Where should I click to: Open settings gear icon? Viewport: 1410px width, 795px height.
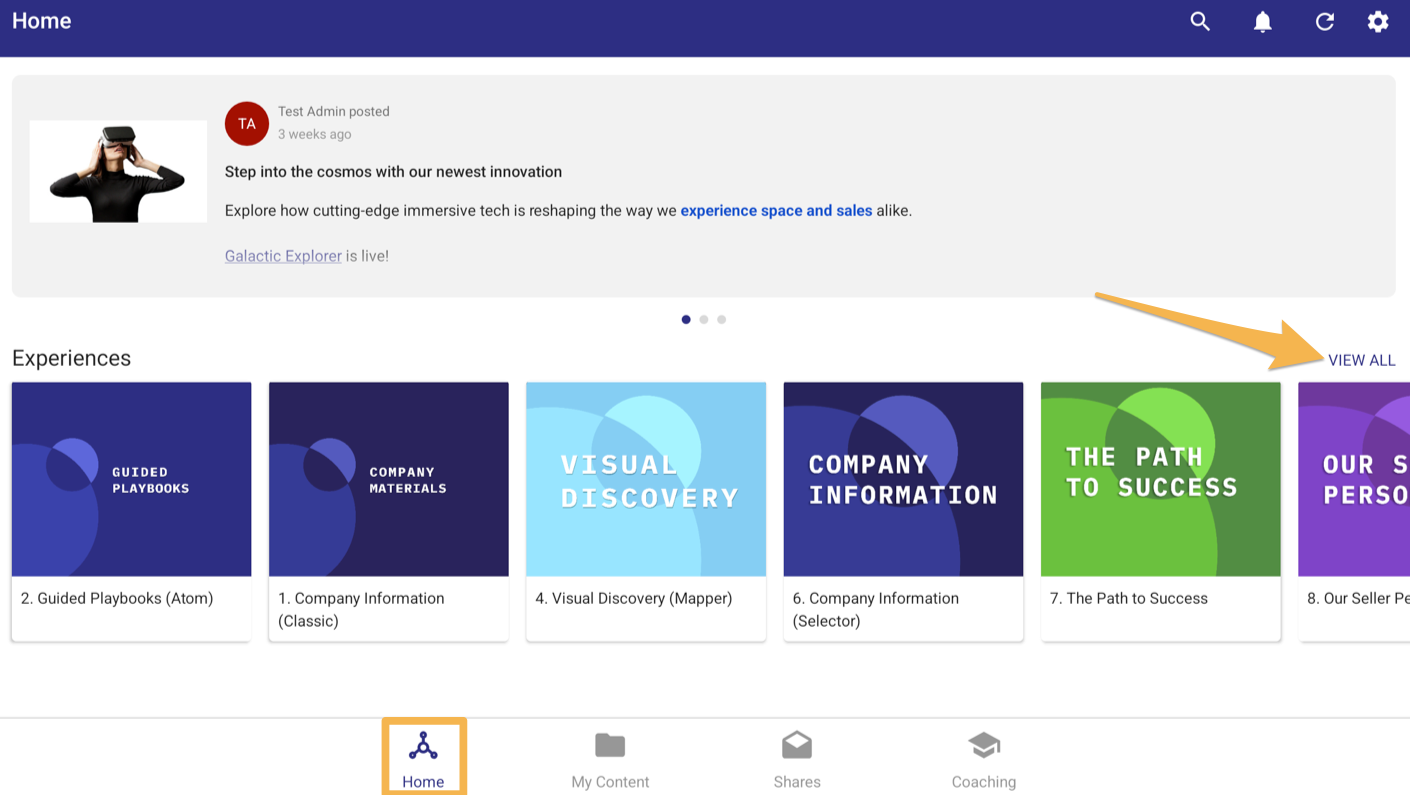pyautogui.click(x=1378, y=22)
